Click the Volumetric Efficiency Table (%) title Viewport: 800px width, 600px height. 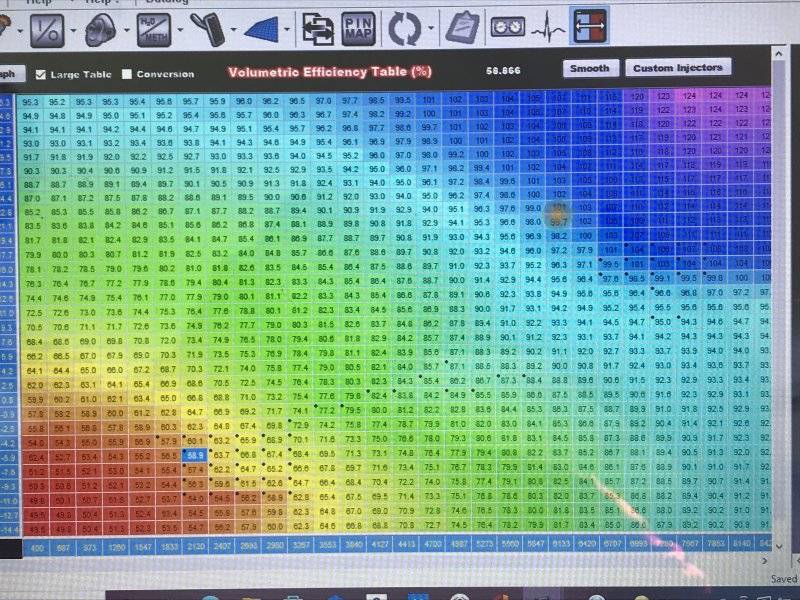click(330, 72)
